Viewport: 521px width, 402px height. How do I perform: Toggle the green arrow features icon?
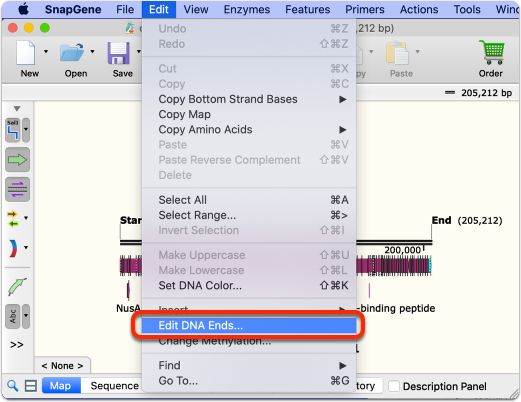pyautogui.click(x=17, y=160)
